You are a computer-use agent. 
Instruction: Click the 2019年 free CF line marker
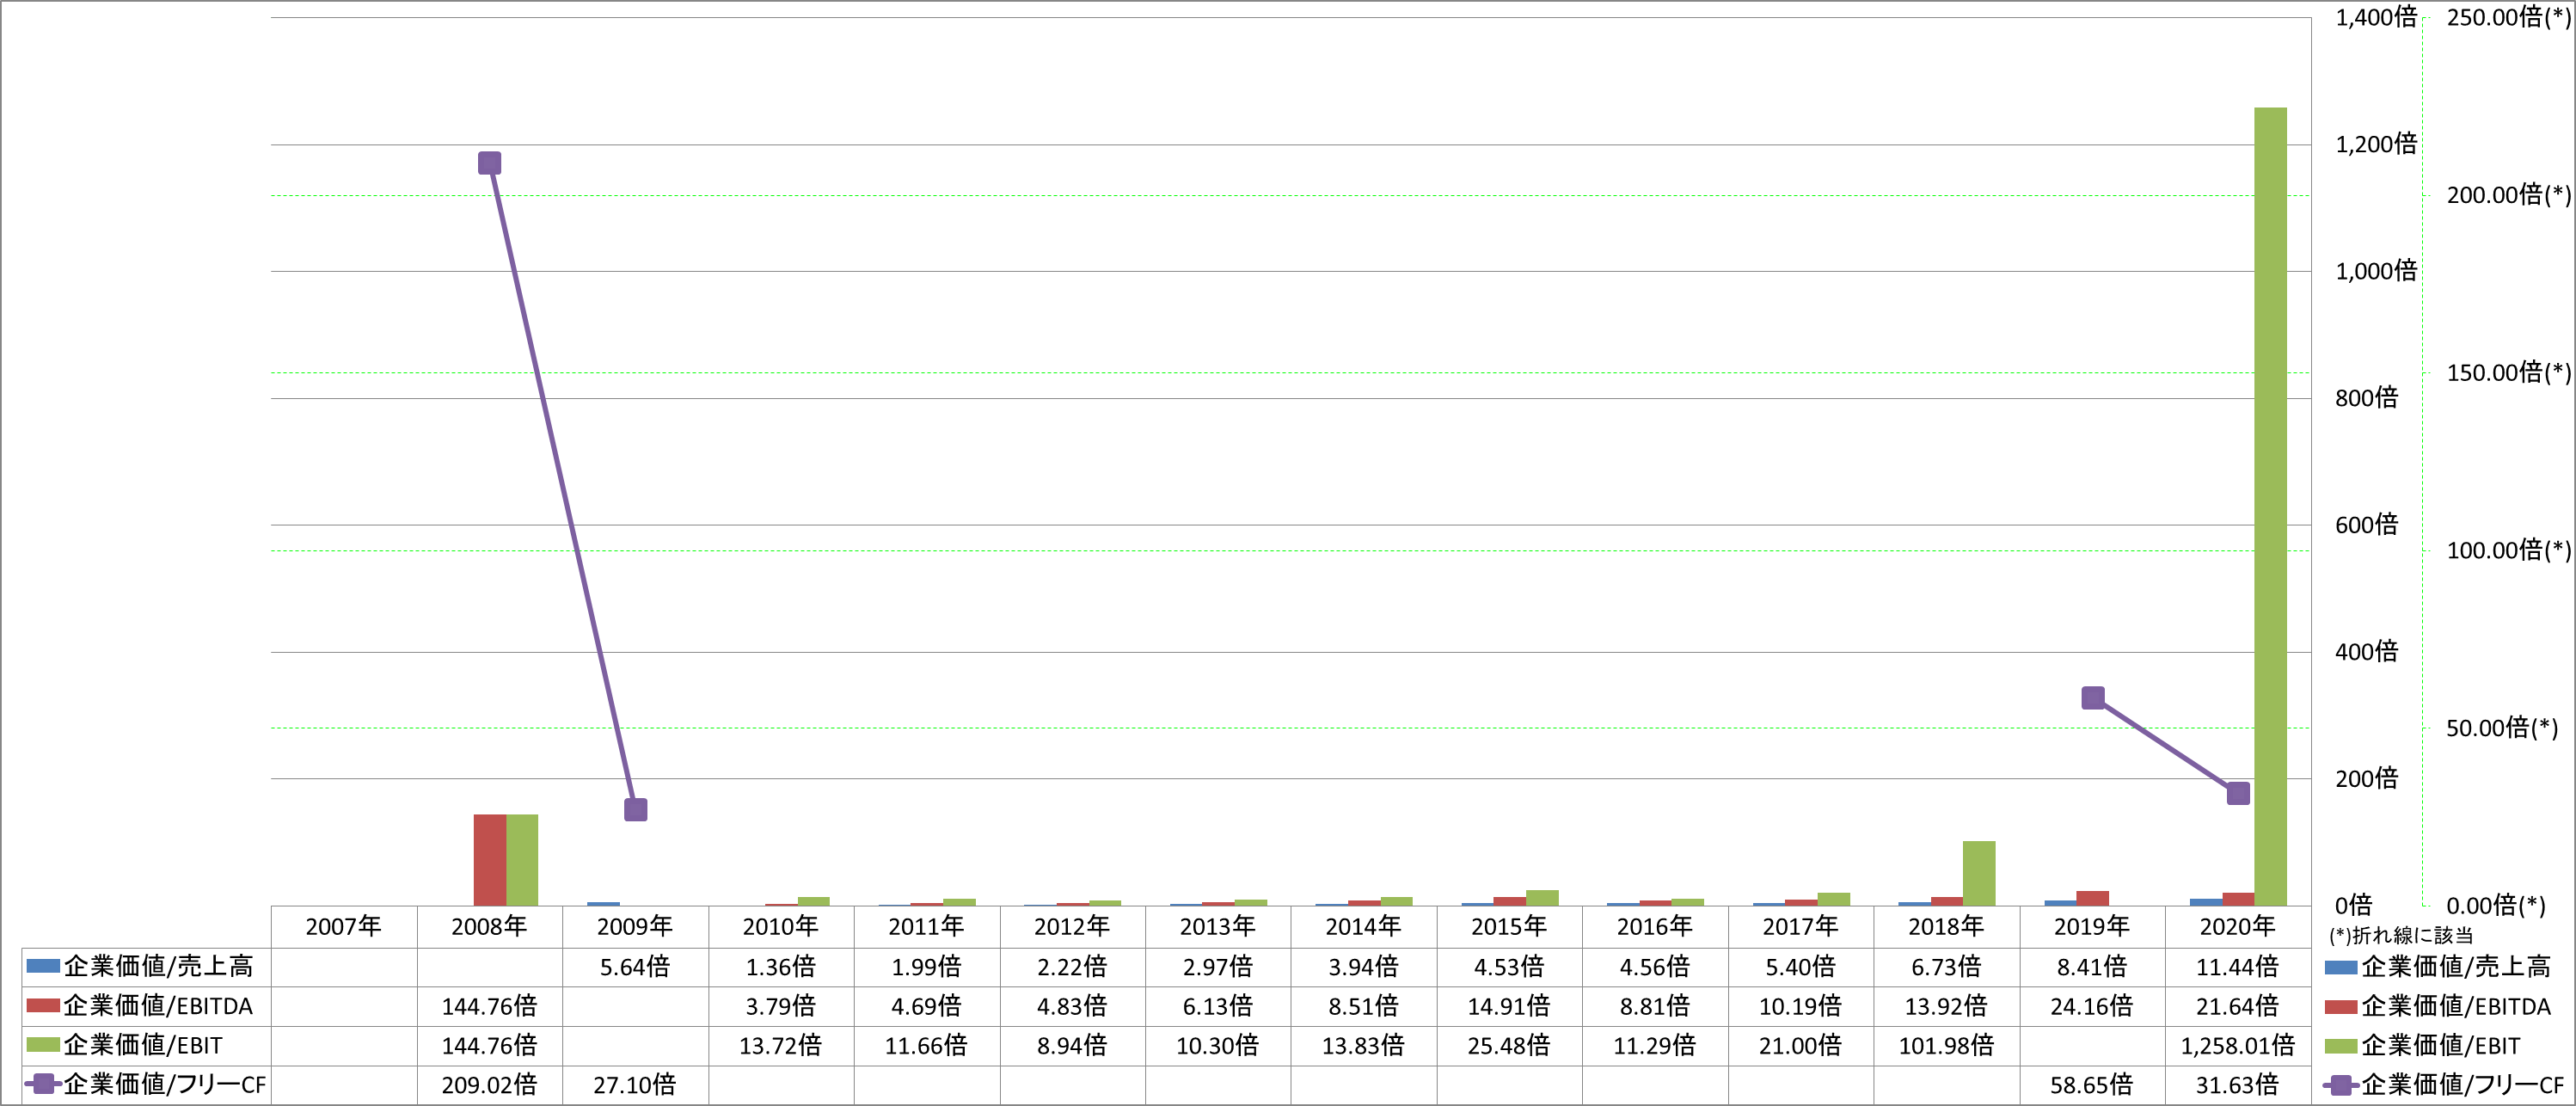(2093, 698)
